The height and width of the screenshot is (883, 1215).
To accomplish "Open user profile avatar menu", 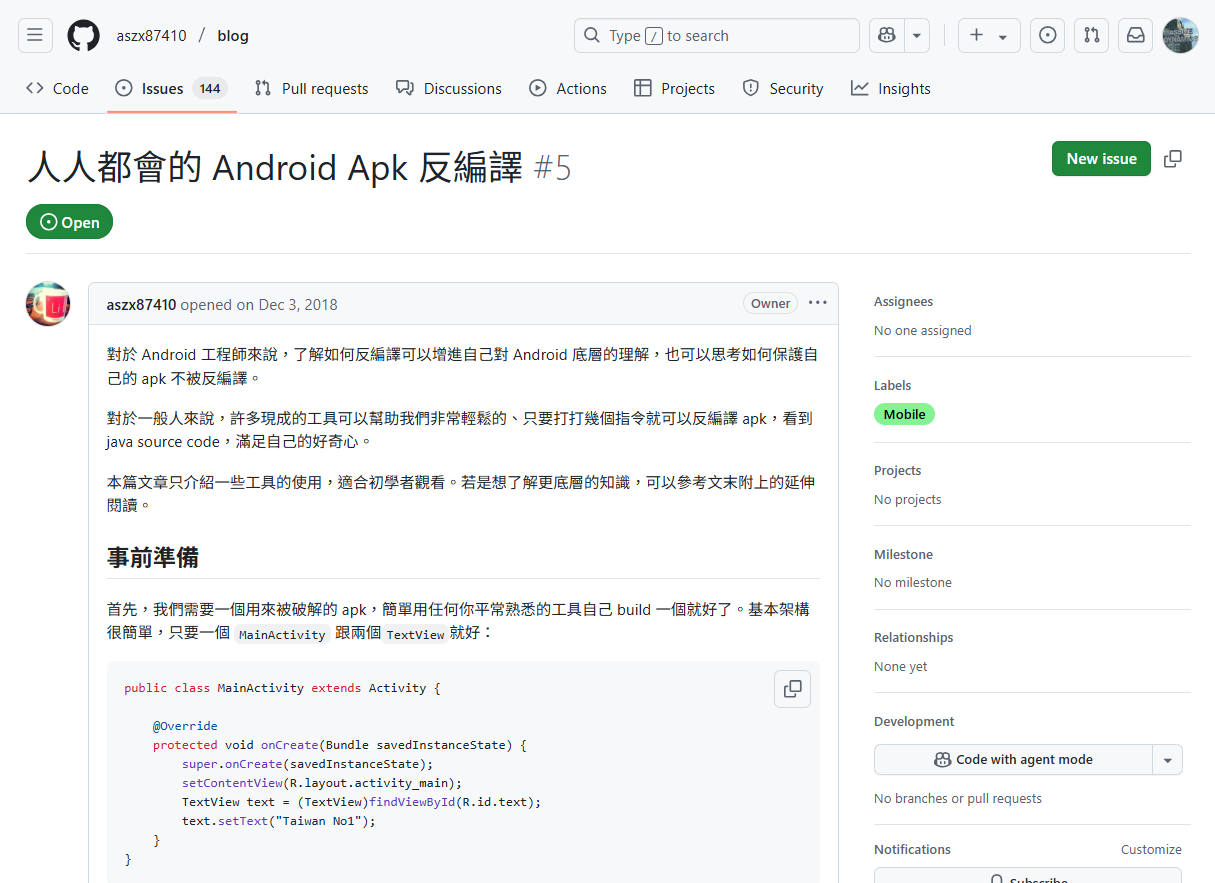I will coord(1180,36).
